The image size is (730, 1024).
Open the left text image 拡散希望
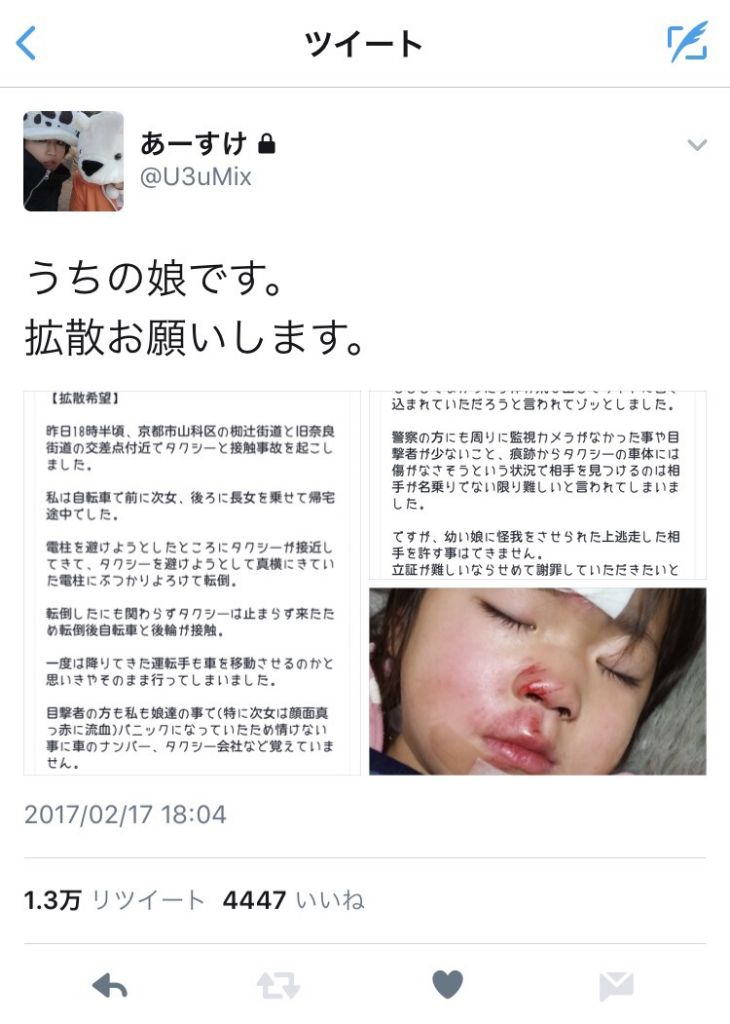point(192,583)
